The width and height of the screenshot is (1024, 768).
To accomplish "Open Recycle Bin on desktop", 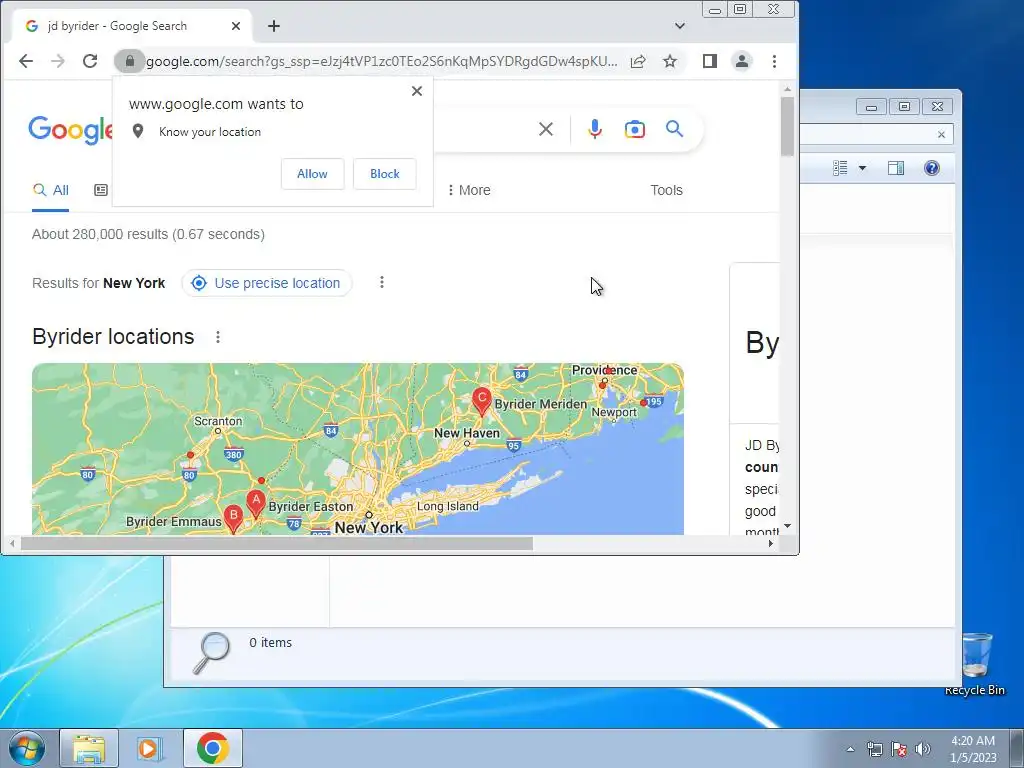I will 974,664.
